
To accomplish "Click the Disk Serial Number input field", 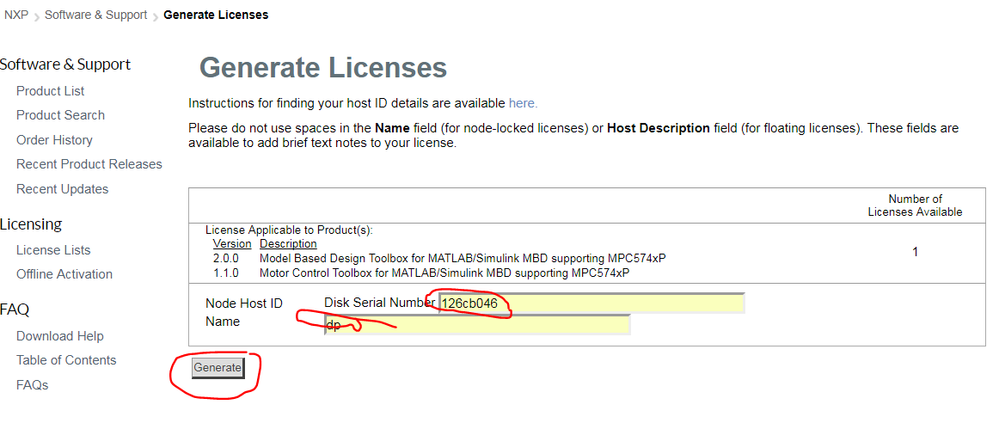I will coord(591,303).
